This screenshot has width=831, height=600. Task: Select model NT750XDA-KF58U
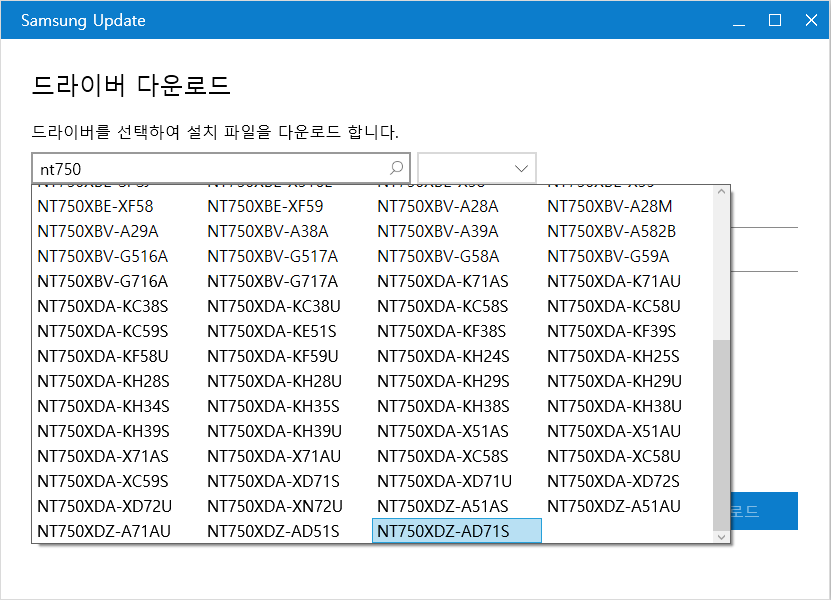tap(103, 356)
